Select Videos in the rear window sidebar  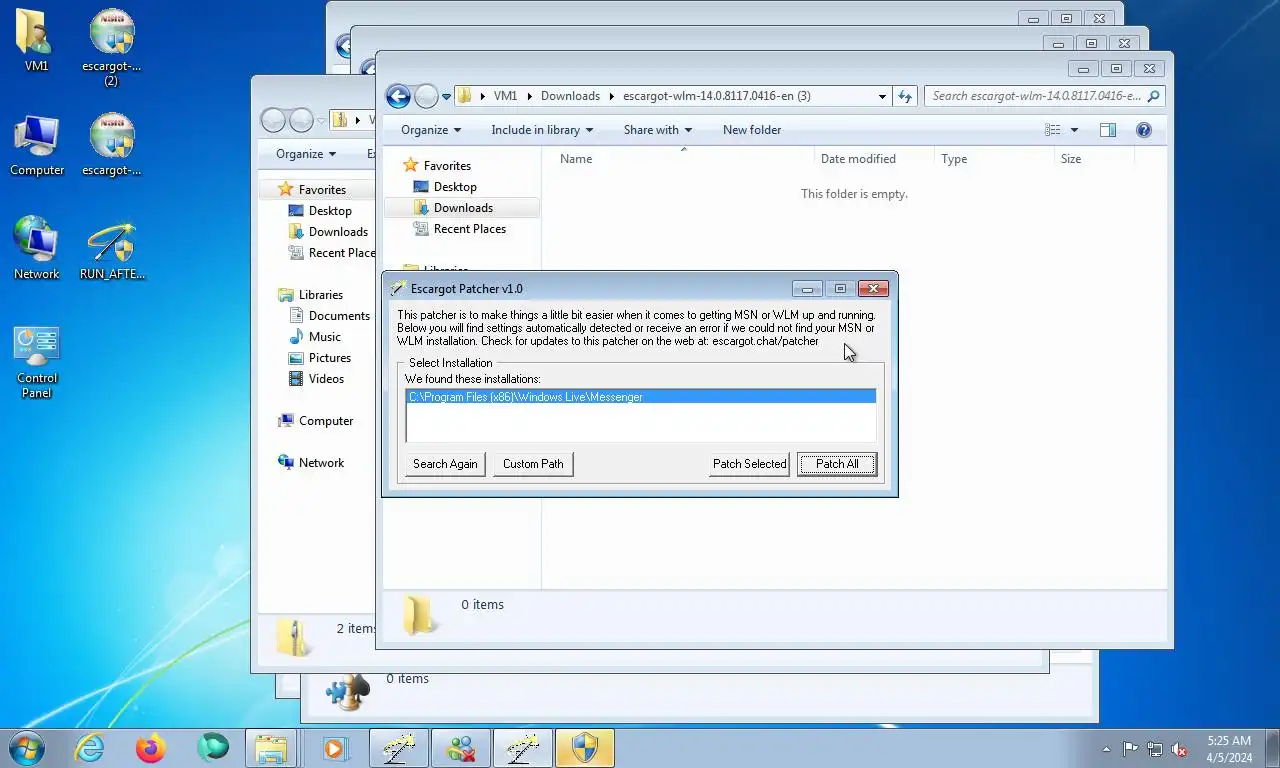[326, 379]
